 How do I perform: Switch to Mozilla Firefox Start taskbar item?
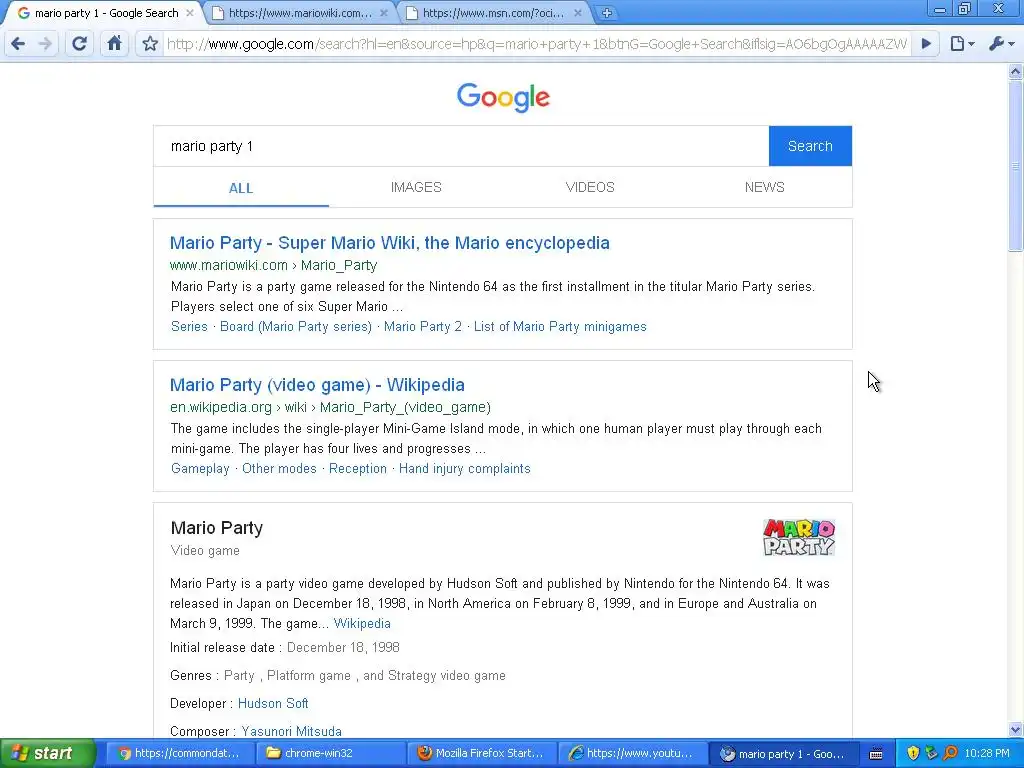[481, 754]
